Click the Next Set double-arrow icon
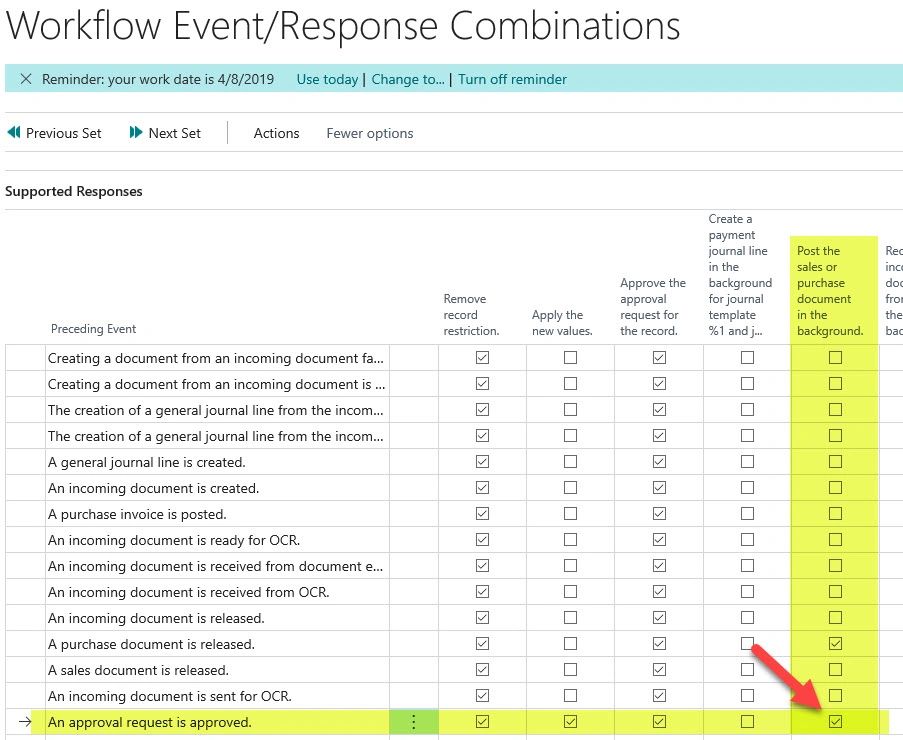This screenshot has height=740, width=903. 136,133
